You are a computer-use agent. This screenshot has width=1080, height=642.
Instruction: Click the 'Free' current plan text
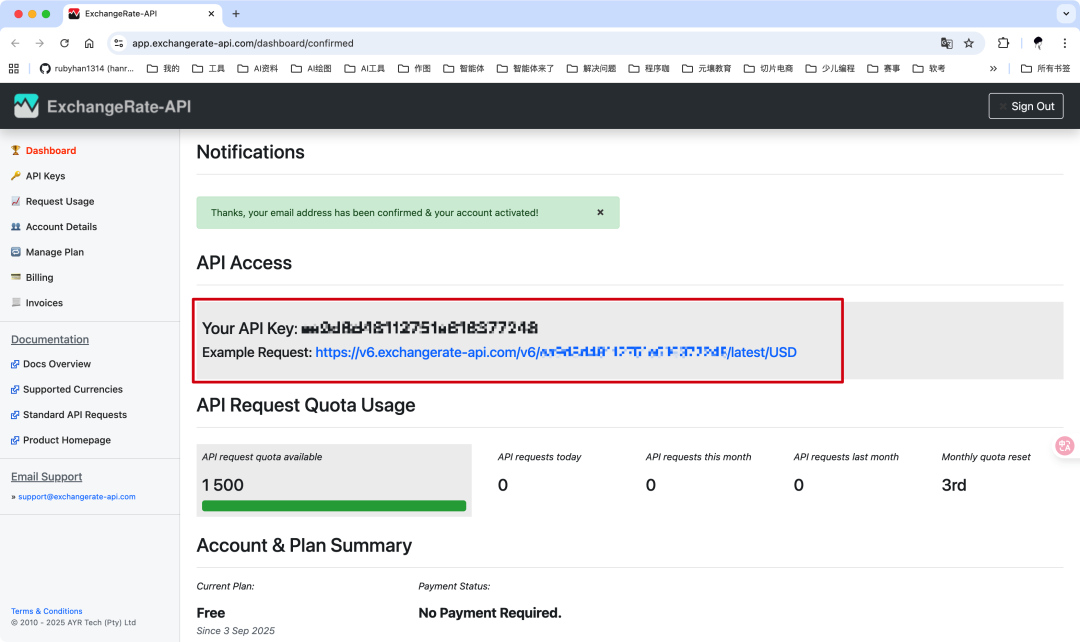[x=211, y=613]
